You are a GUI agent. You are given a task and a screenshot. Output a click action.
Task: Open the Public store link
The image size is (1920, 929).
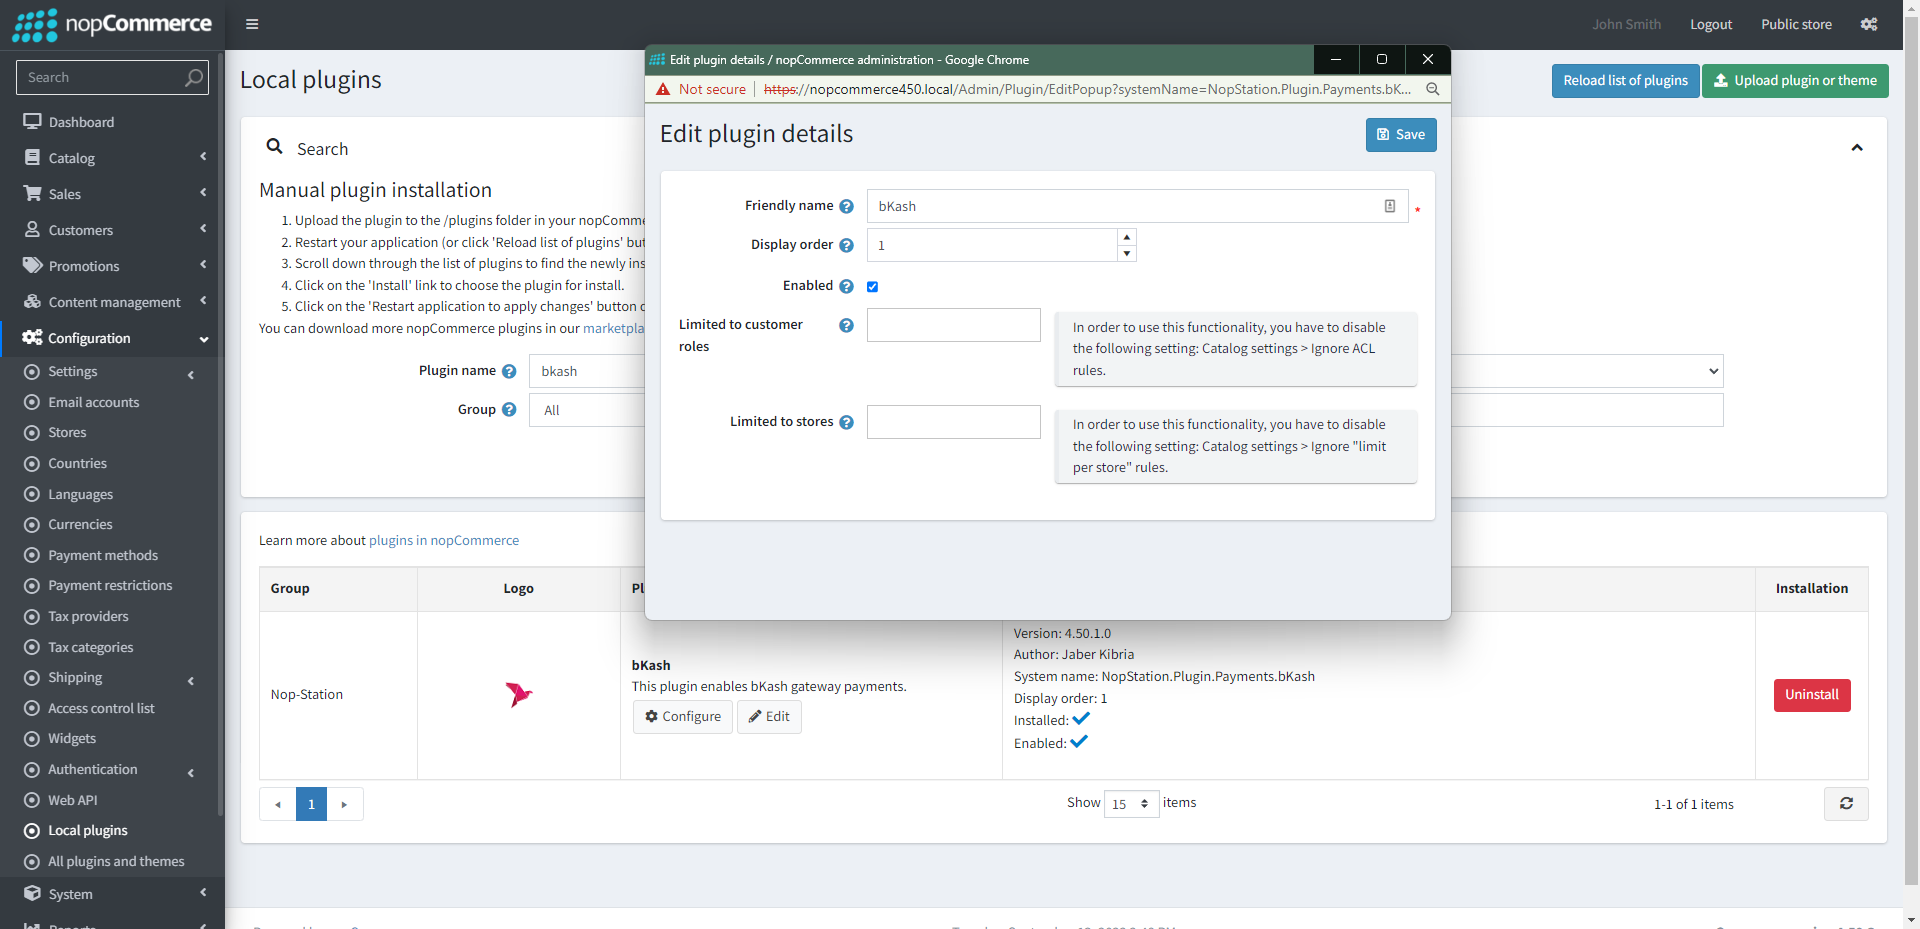pos(1796,24)
